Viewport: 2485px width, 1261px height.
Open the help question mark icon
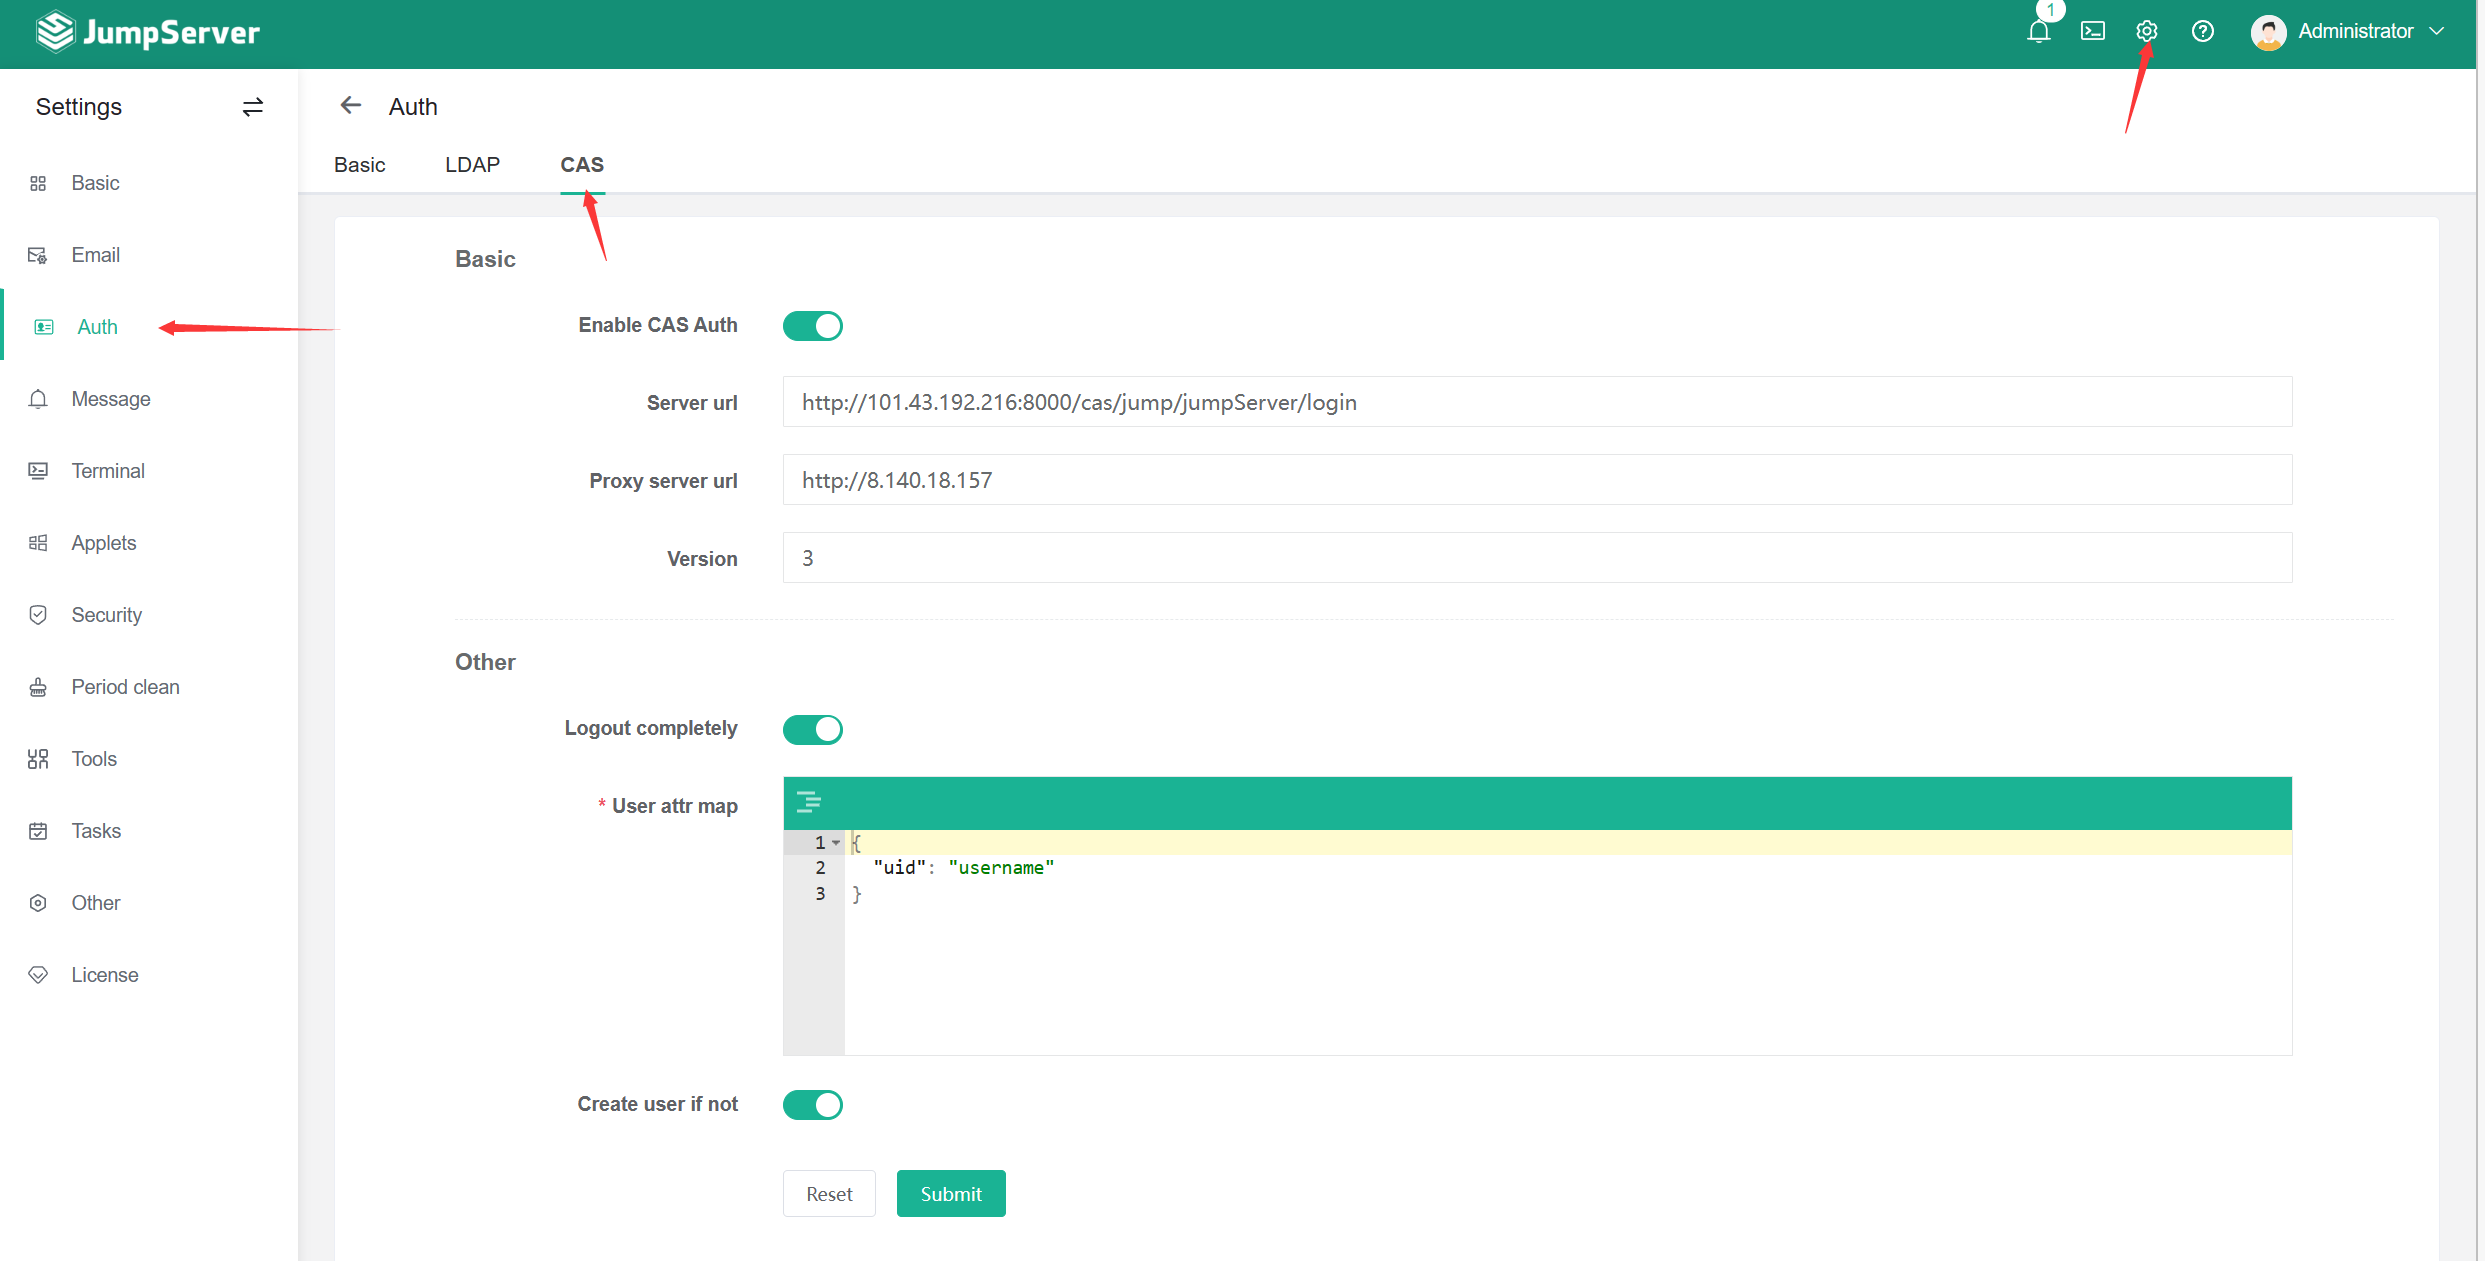tap(2202, 32)
